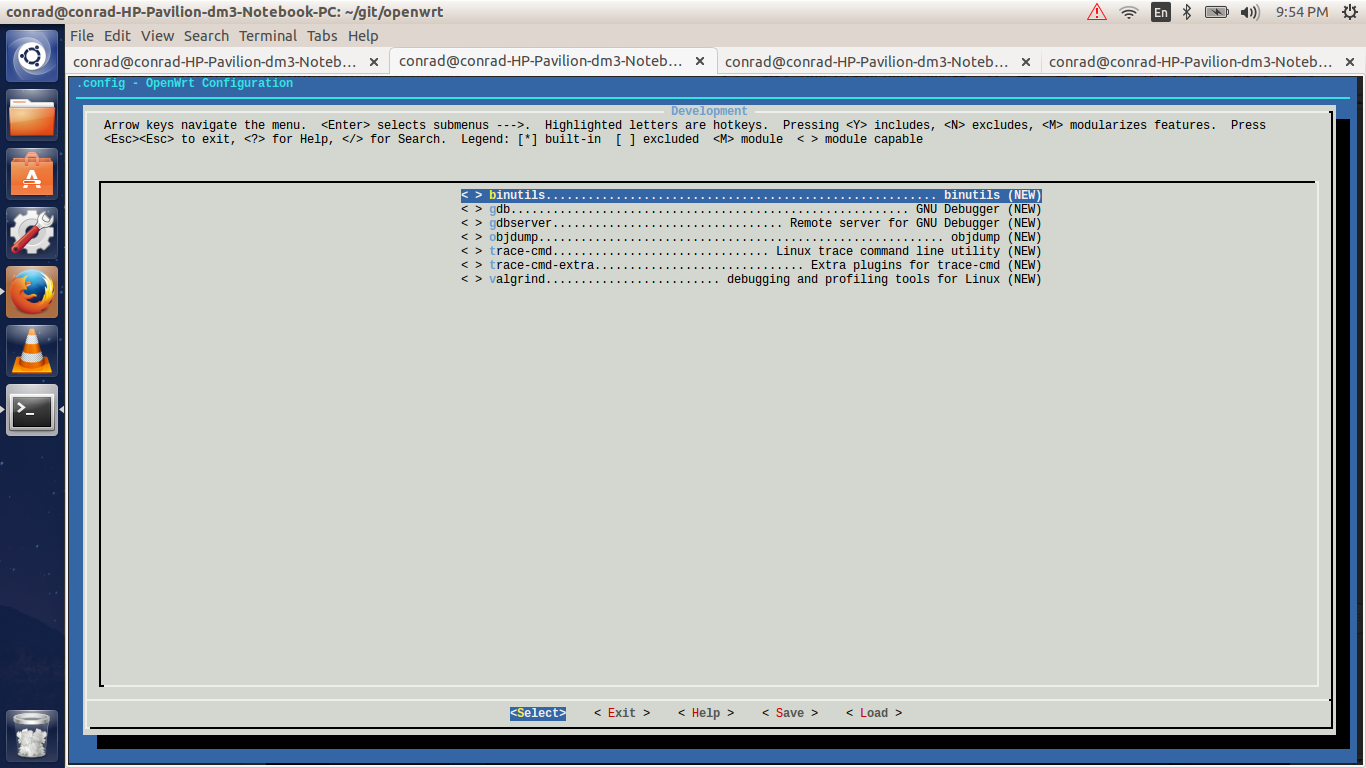This screenshot has height=768, width=1366.
Task: Toggle the valgrind package selection bracket
Action: coord(472,280)
